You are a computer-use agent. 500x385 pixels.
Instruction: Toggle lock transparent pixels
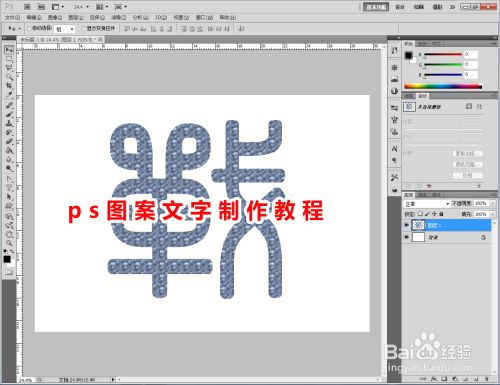(420, 214)
